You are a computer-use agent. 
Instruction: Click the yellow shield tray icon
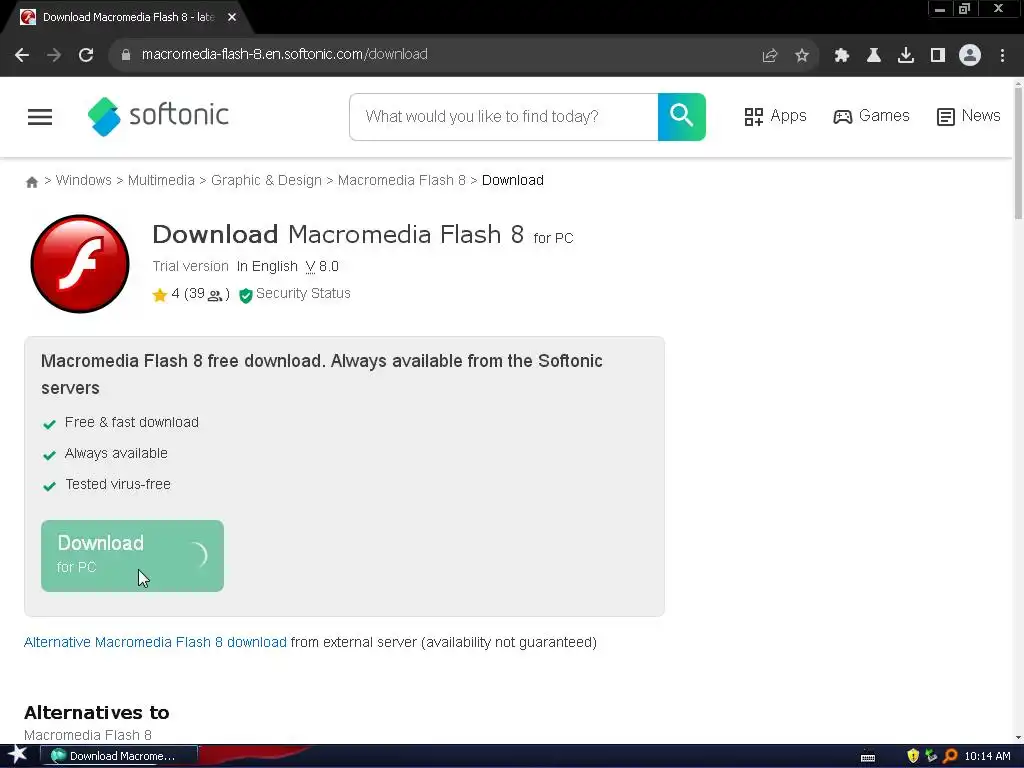913,756
